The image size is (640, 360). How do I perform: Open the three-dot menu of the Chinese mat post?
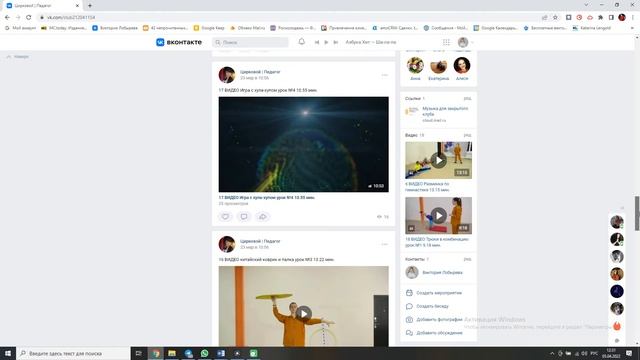[x=384, y=244]
